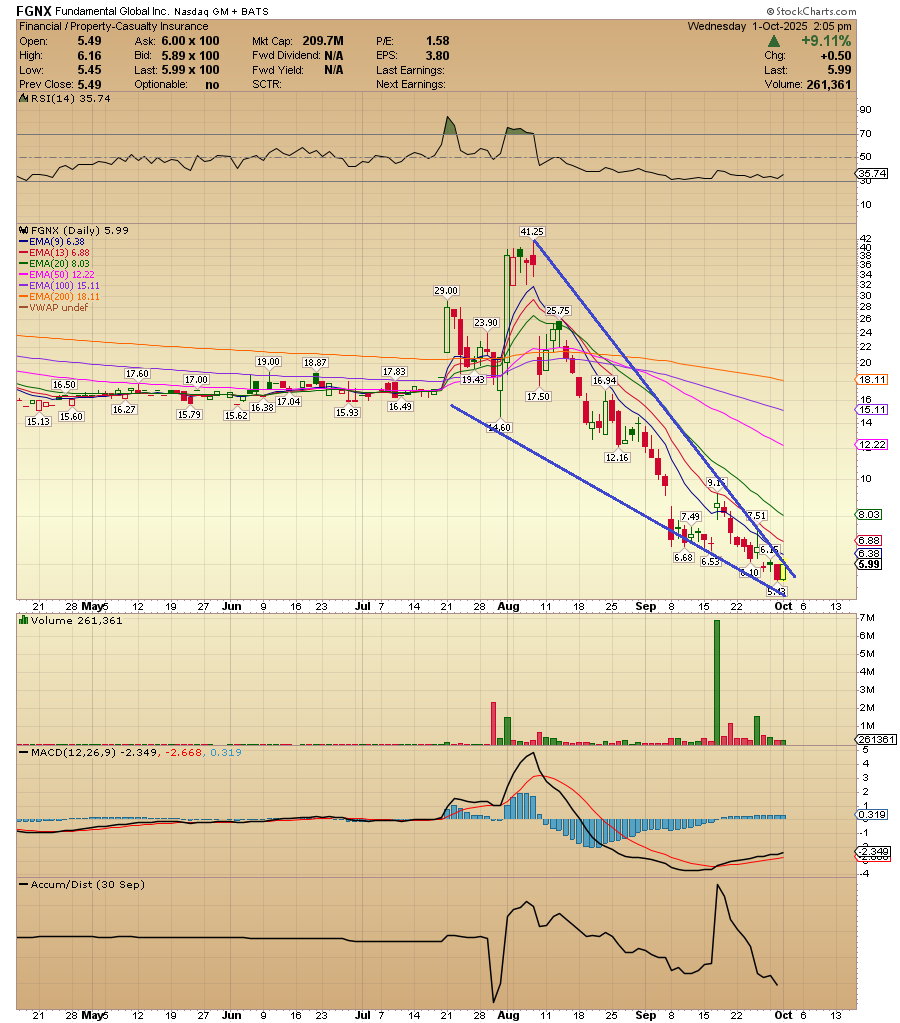Click the 18.11 EMA axis tag

[x=868, y=380]
